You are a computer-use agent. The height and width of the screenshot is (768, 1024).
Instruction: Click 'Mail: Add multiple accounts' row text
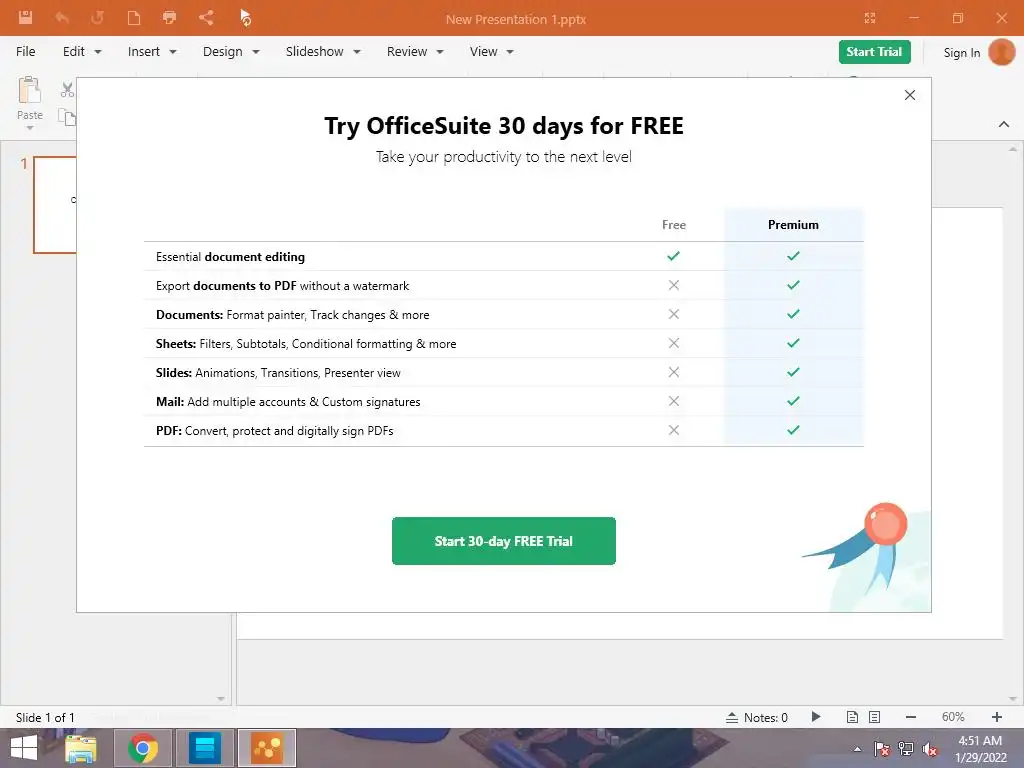(287, 402)
